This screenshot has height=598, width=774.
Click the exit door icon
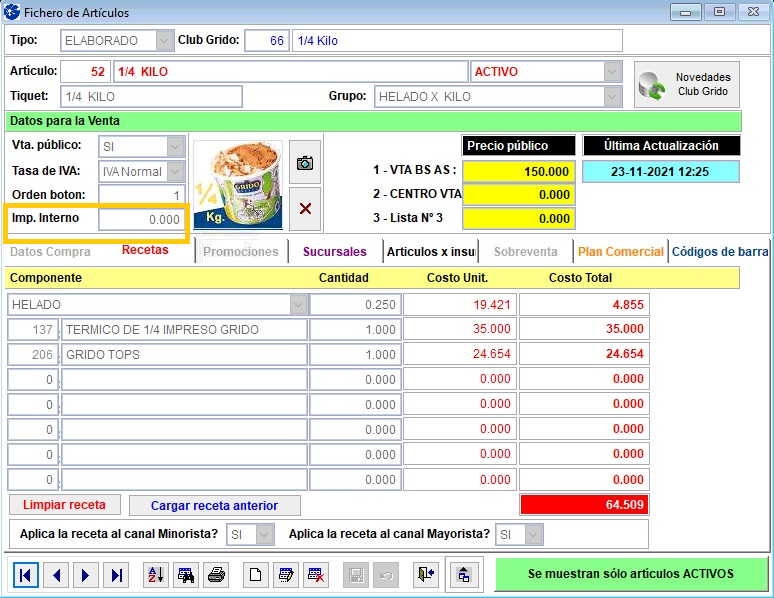coord(427,575)
